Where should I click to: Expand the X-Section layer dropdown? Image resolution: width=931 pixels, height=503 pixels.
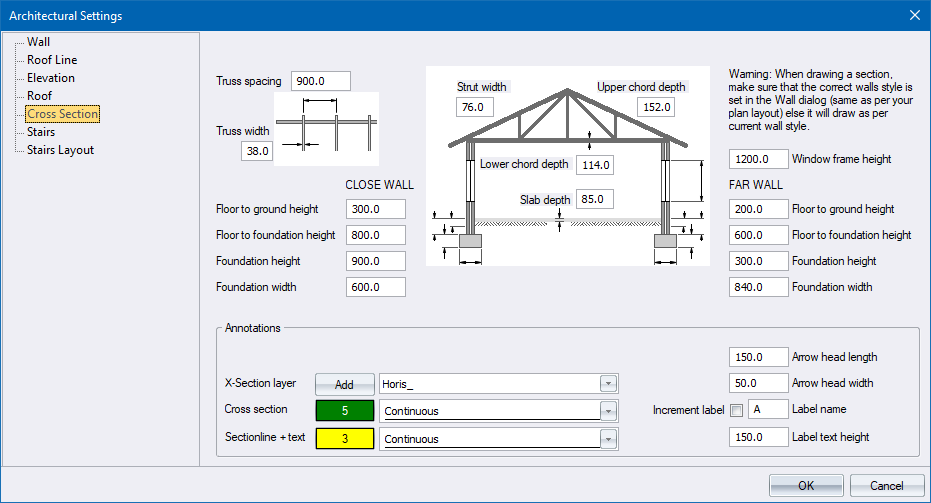[x=606, y=384]
